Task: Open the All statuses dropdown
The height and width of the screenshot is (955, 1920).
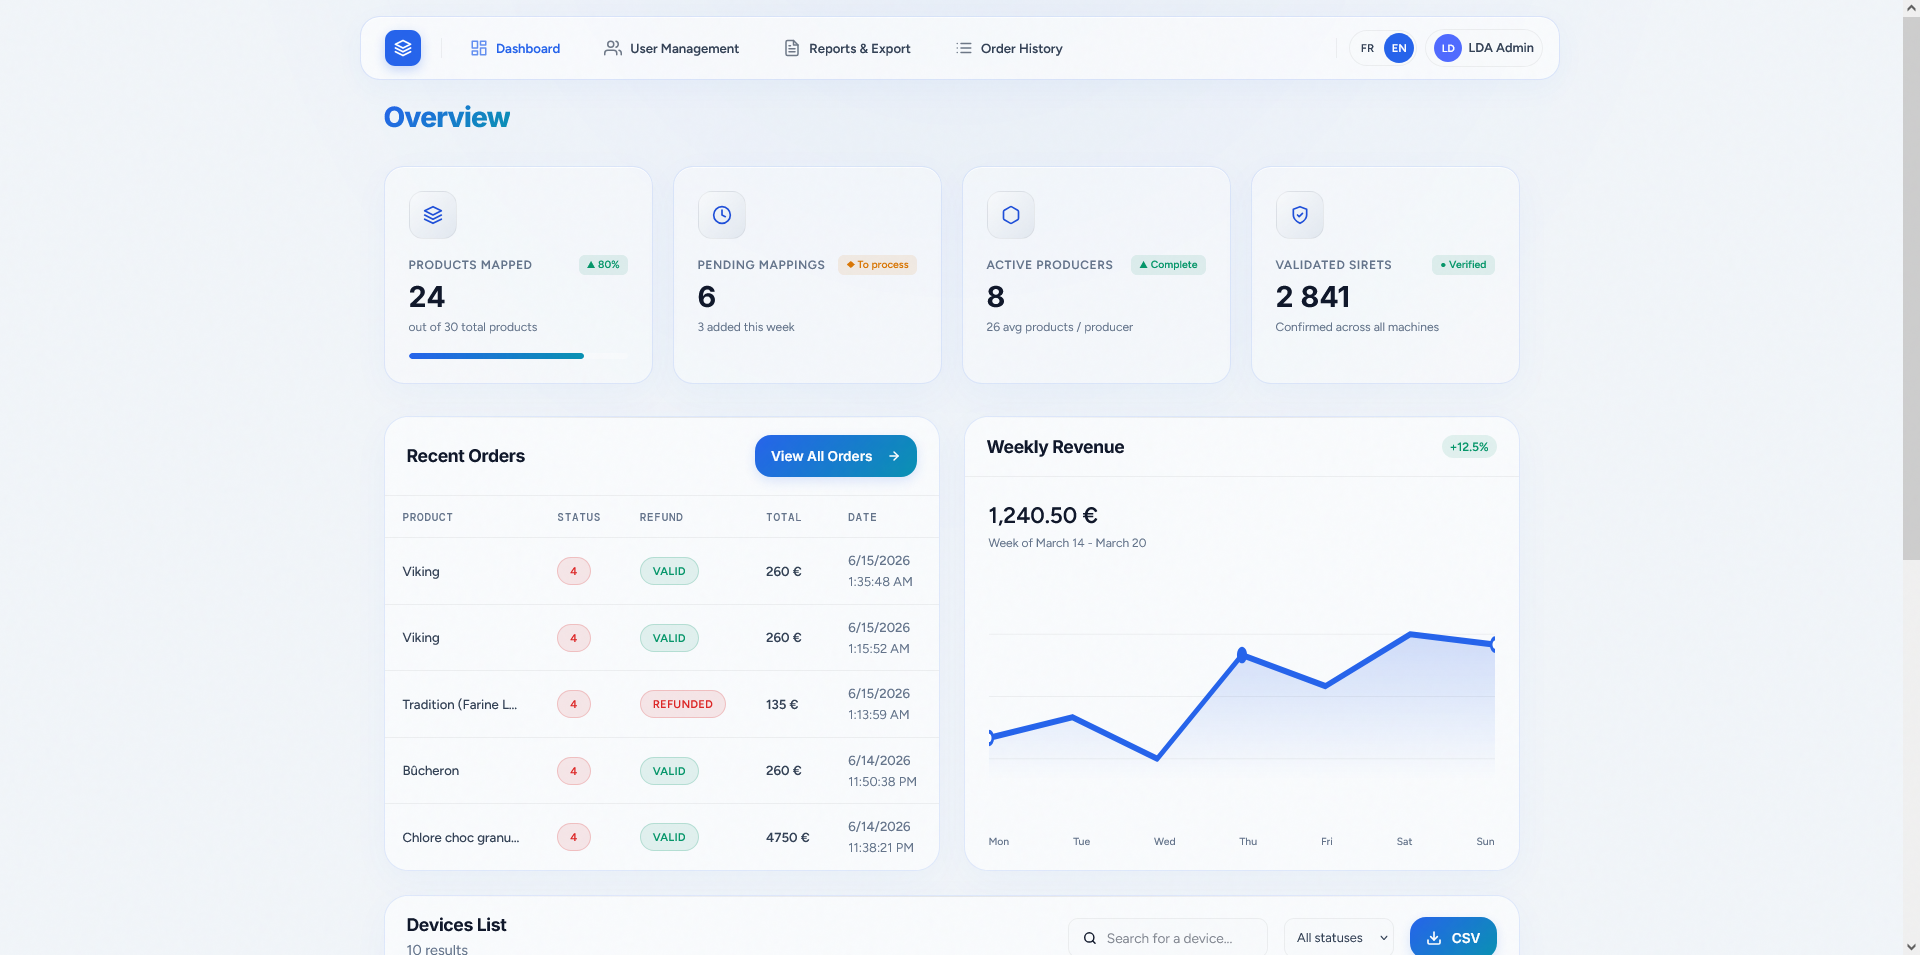Action: (1339, 938)
